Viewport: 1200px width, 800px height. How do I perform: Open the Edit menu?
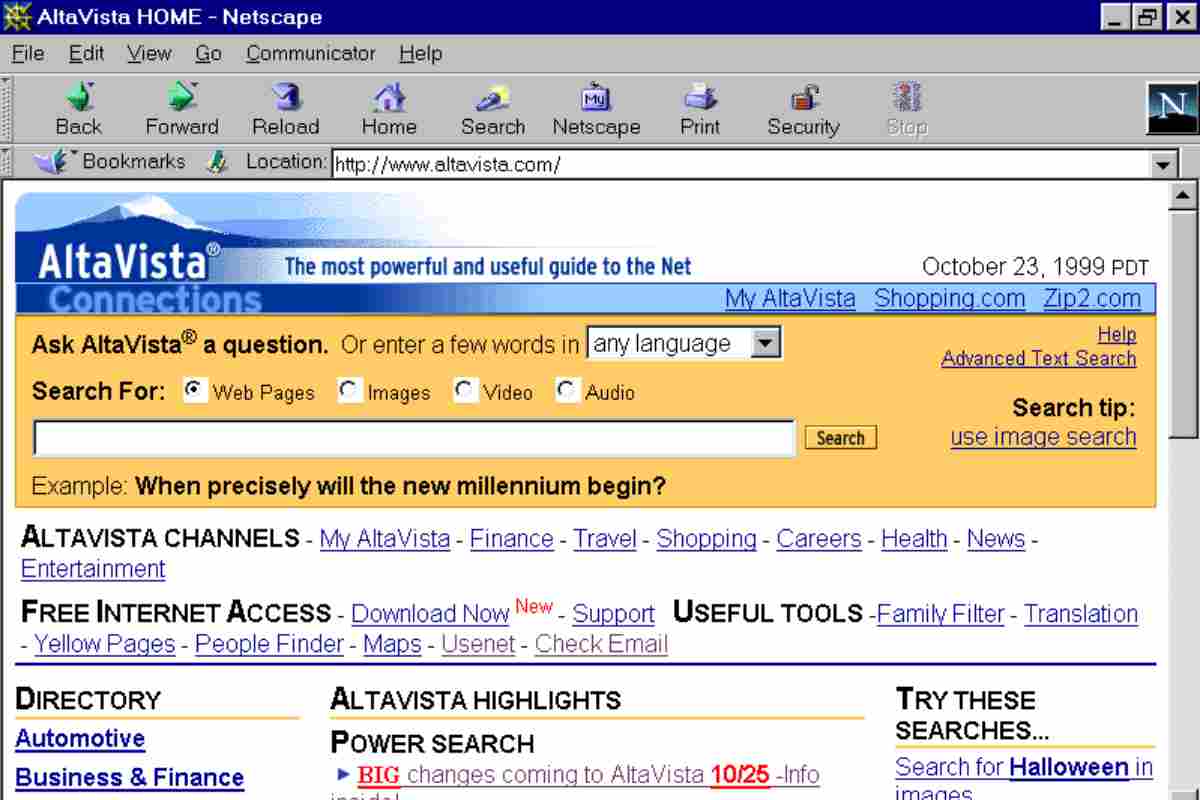tap(86, 53)
